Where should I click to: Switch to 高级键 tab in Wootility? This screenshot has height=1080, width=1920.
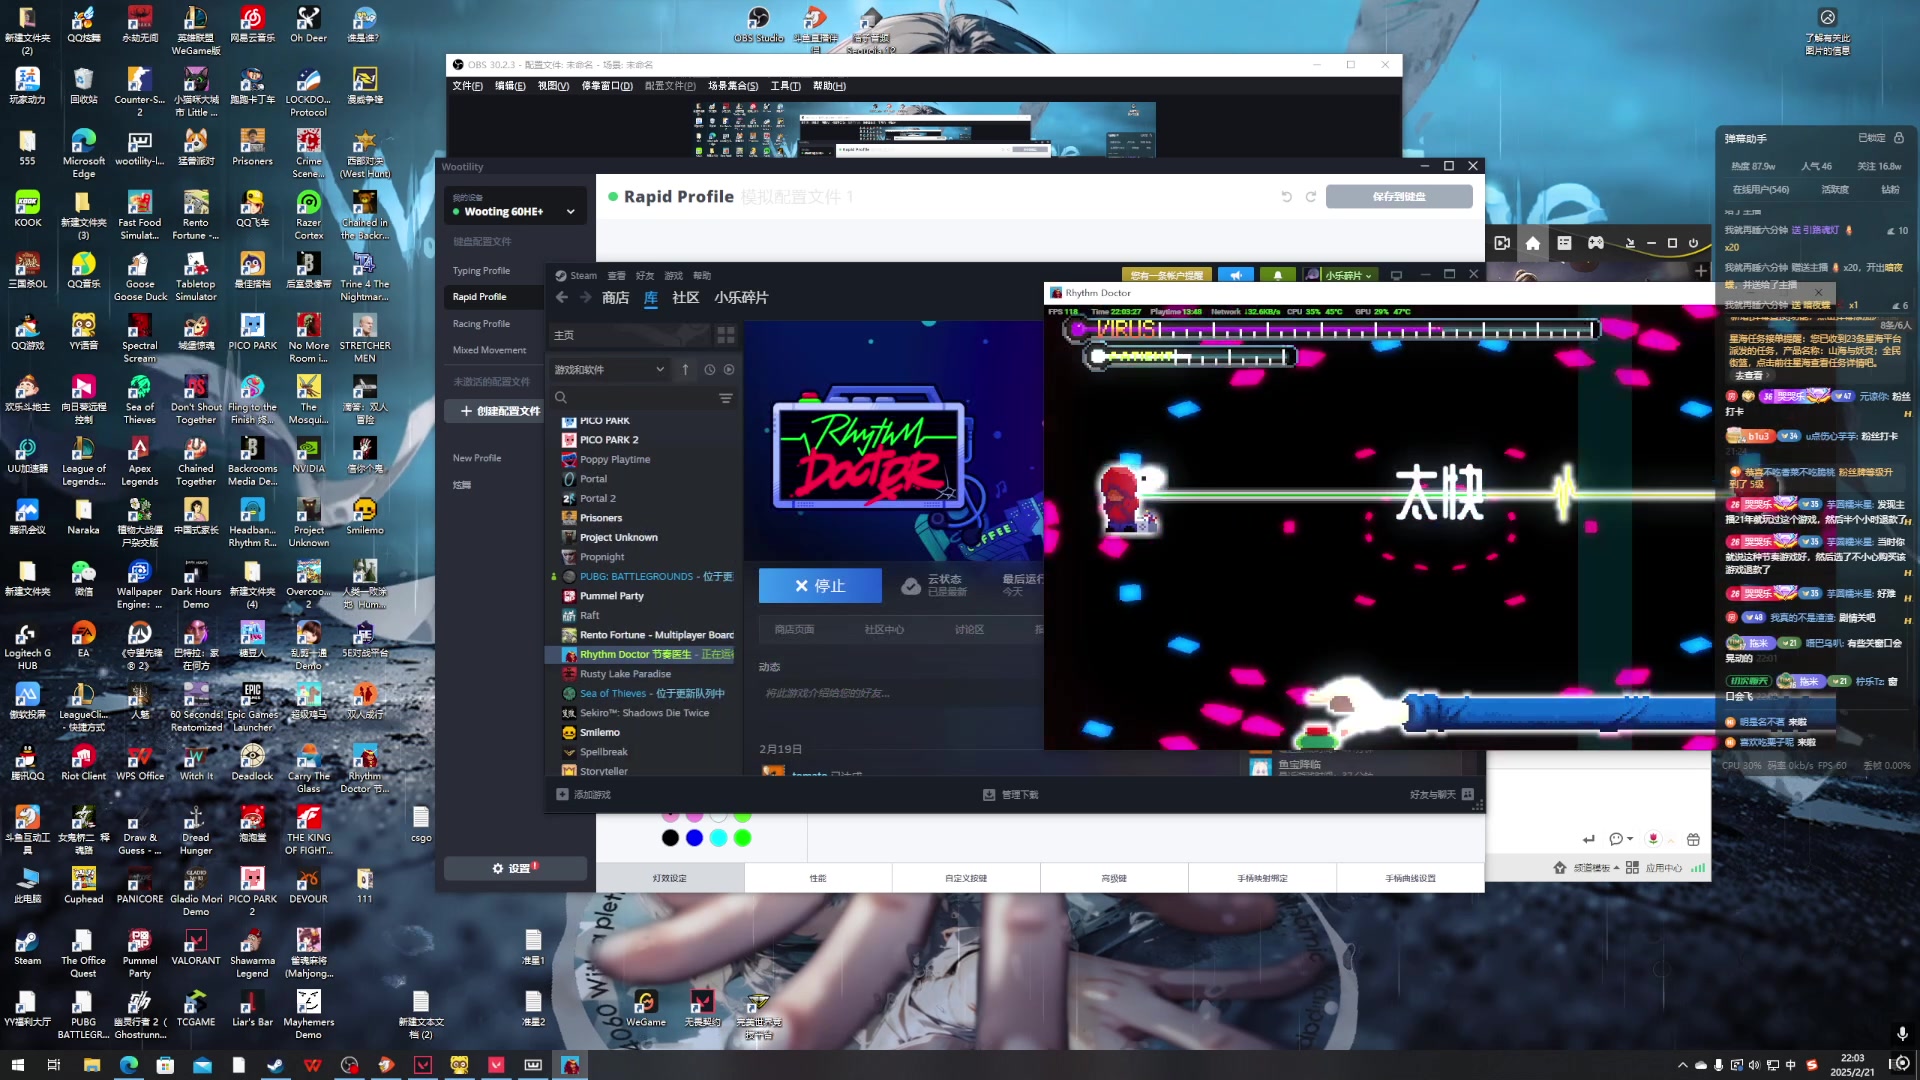[x=1114, y=878]
